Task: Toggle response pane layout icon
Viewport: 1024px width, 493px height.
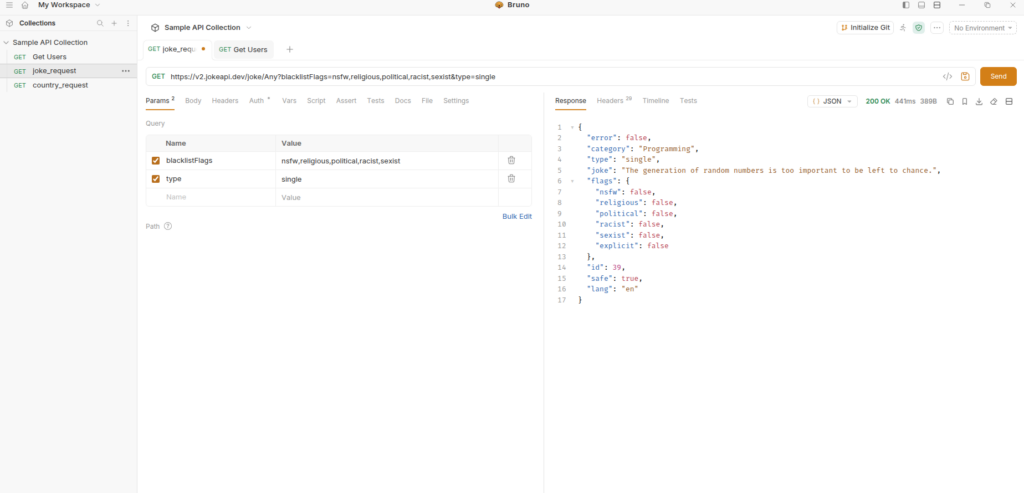Action: pyautogui.click(x=1009, y=101)
